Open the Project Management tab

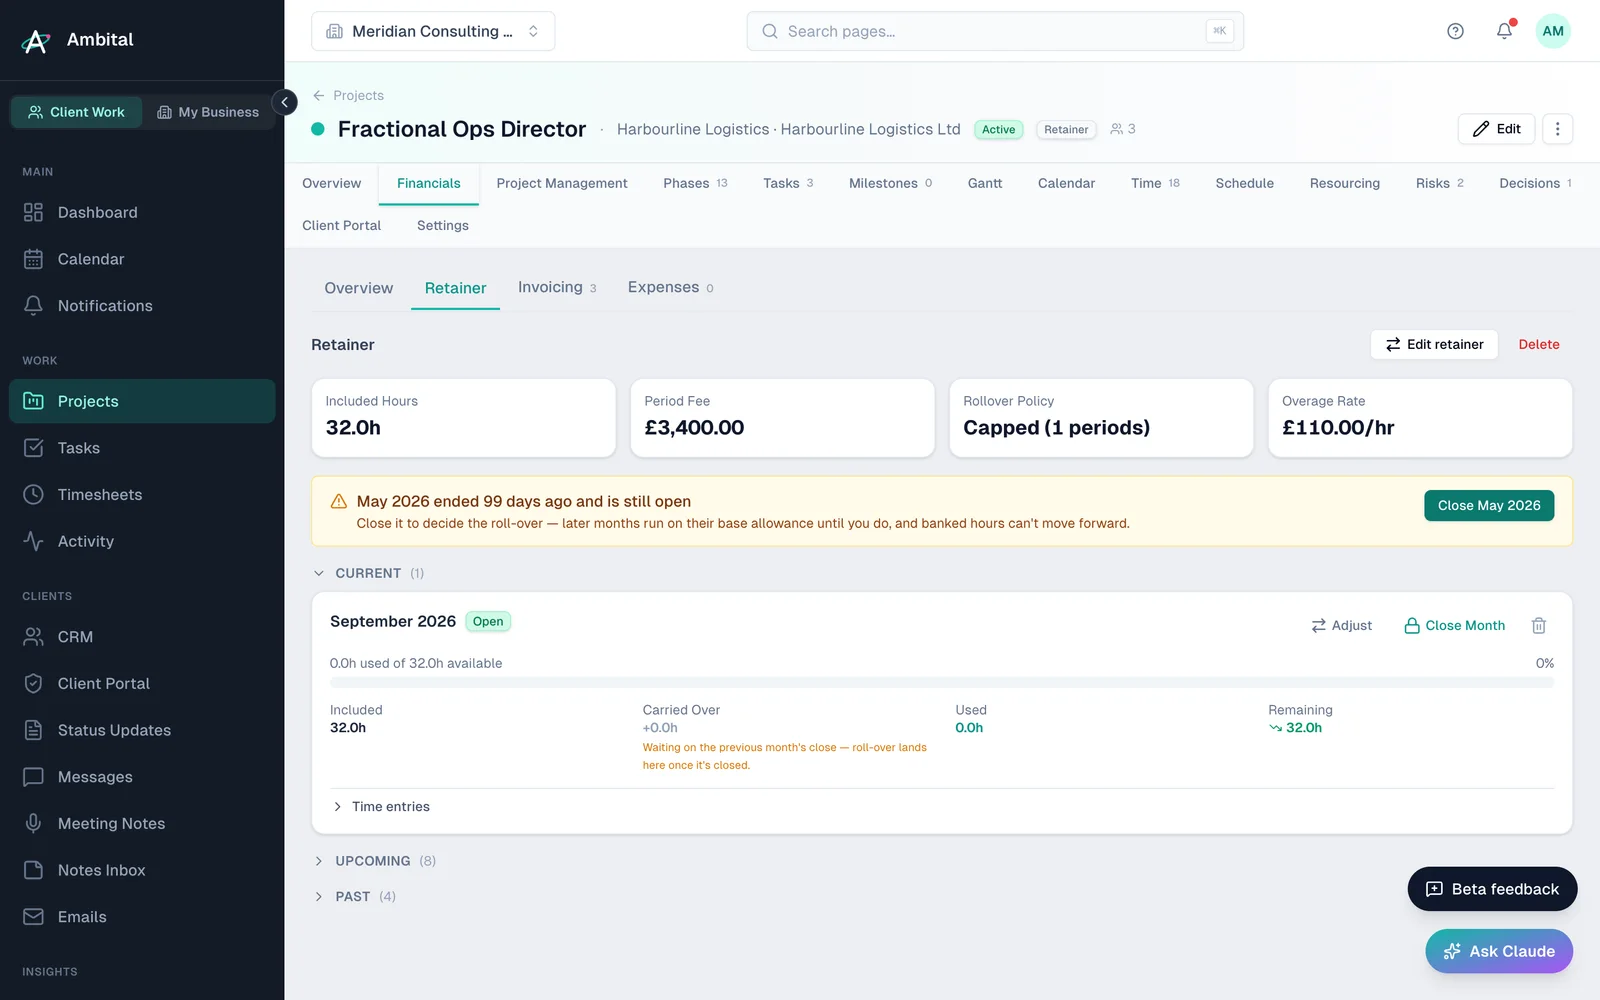562,183
